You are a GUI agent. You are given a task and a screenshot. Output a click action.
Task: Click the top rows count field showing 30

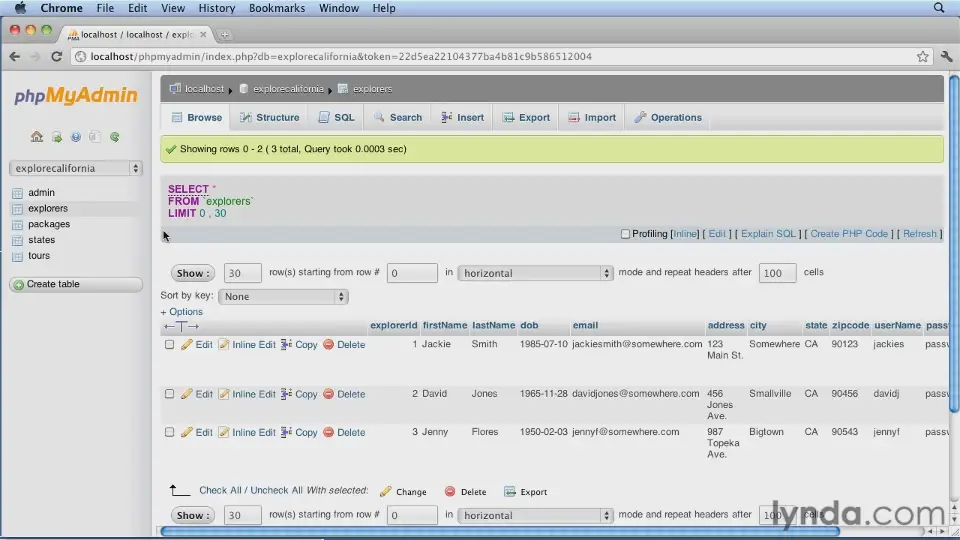pyautogui.click(x=242, y=273)
